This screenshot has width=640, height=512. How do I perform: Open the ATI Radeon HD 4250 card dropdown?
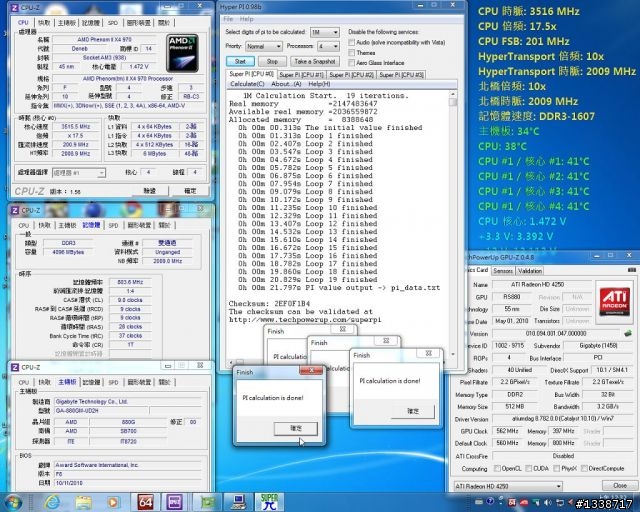[x=508, y=486]
